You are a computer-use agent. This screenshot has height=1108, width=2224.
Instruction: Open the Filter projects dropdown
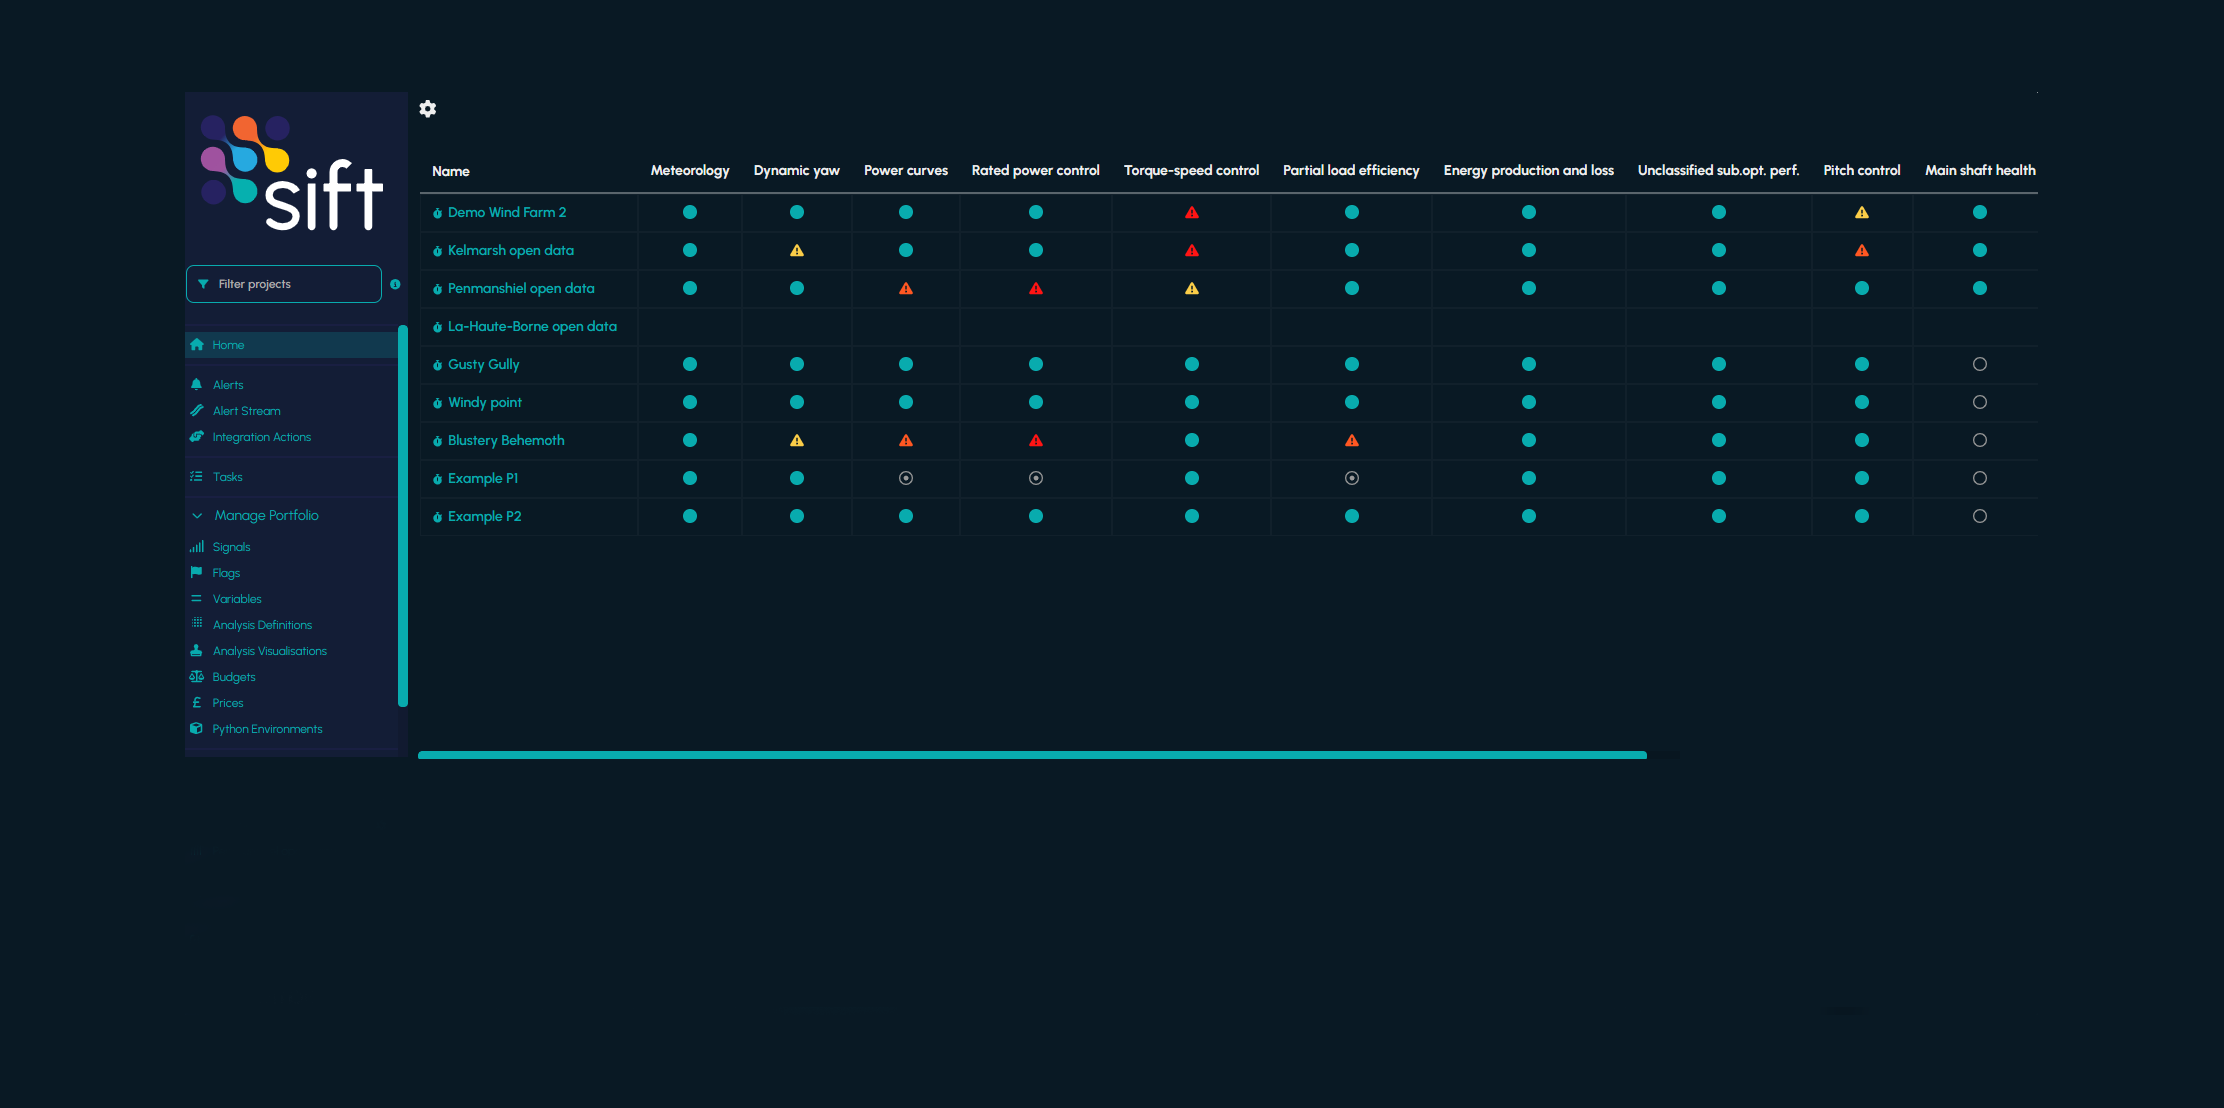[284, 284]
